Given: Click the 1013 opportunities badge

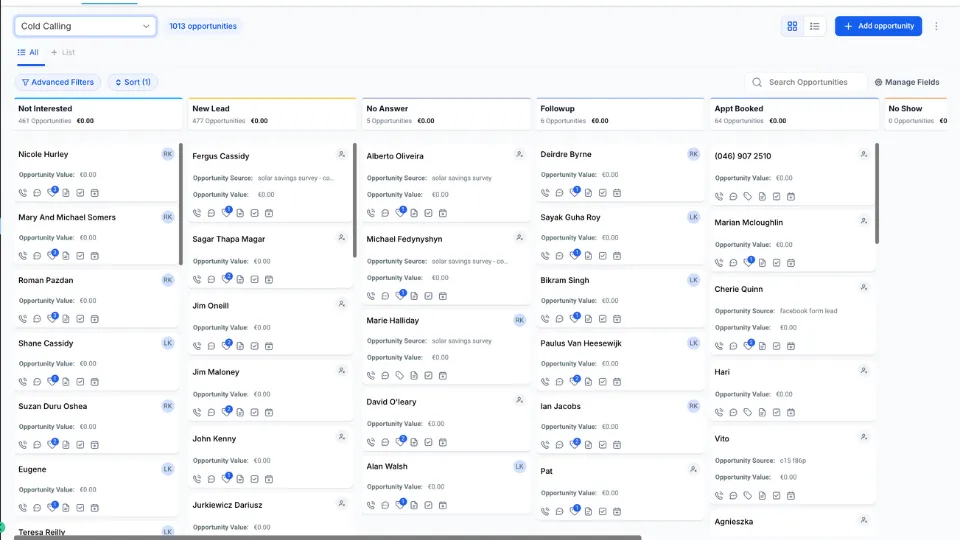Looking at the screenshot, I should (x=203, y=26).
